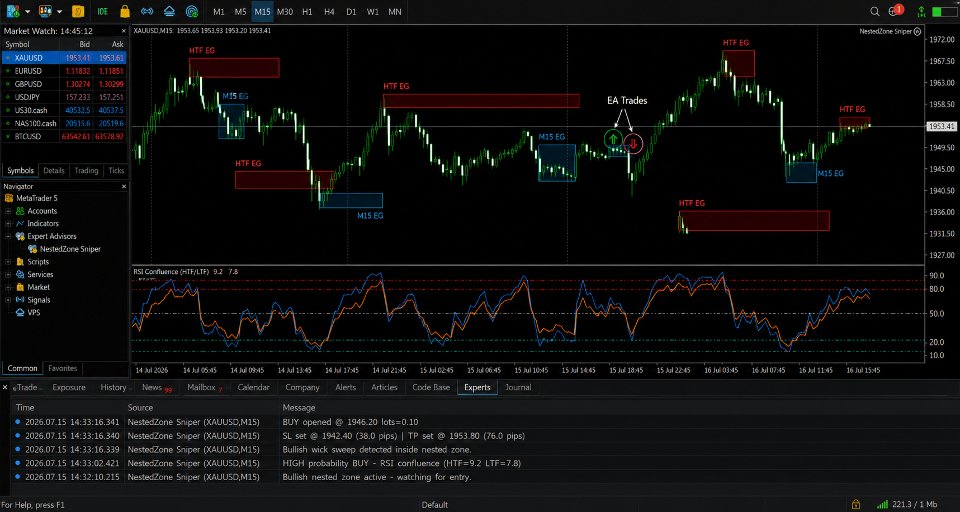Switch chart to M1 timeframe
This screenshot has height=512, width=960.
point(219,11)
